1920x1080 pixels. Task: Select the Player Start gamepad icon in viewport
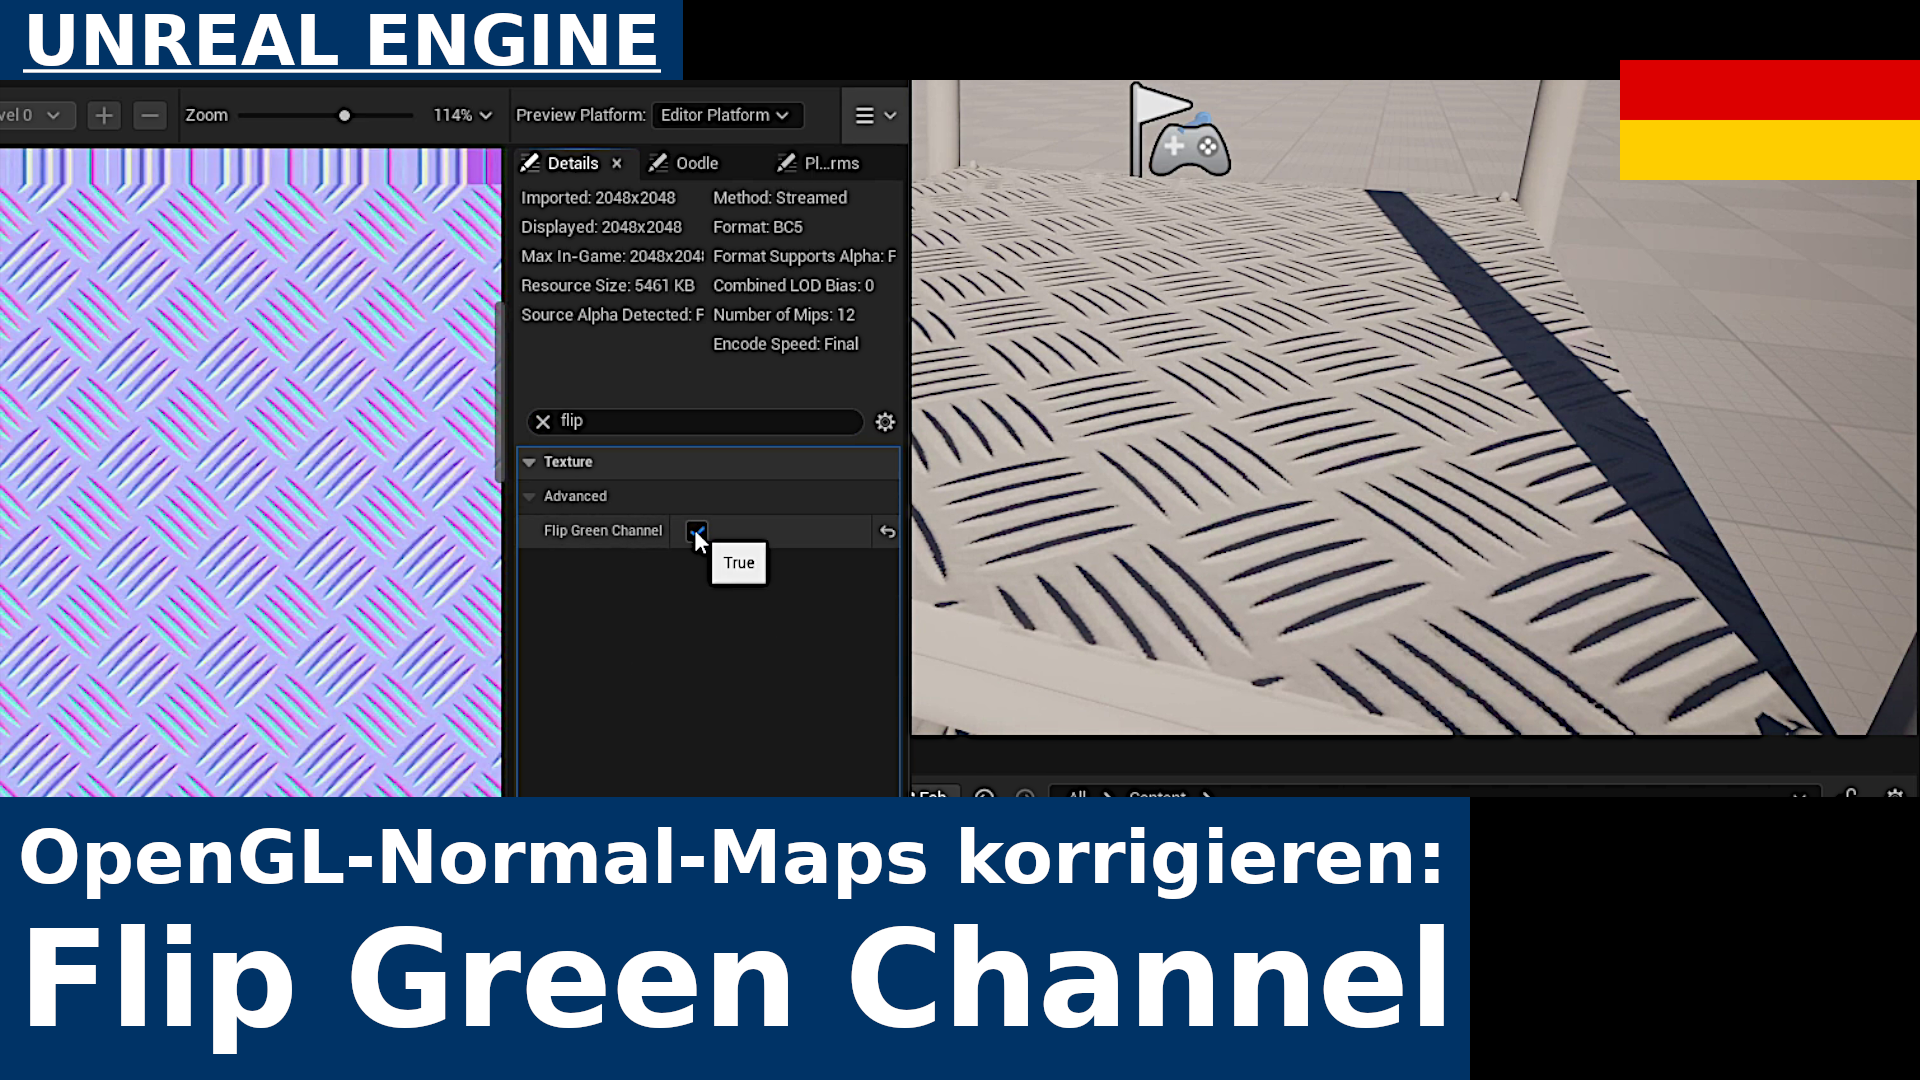coord(1190,147)
